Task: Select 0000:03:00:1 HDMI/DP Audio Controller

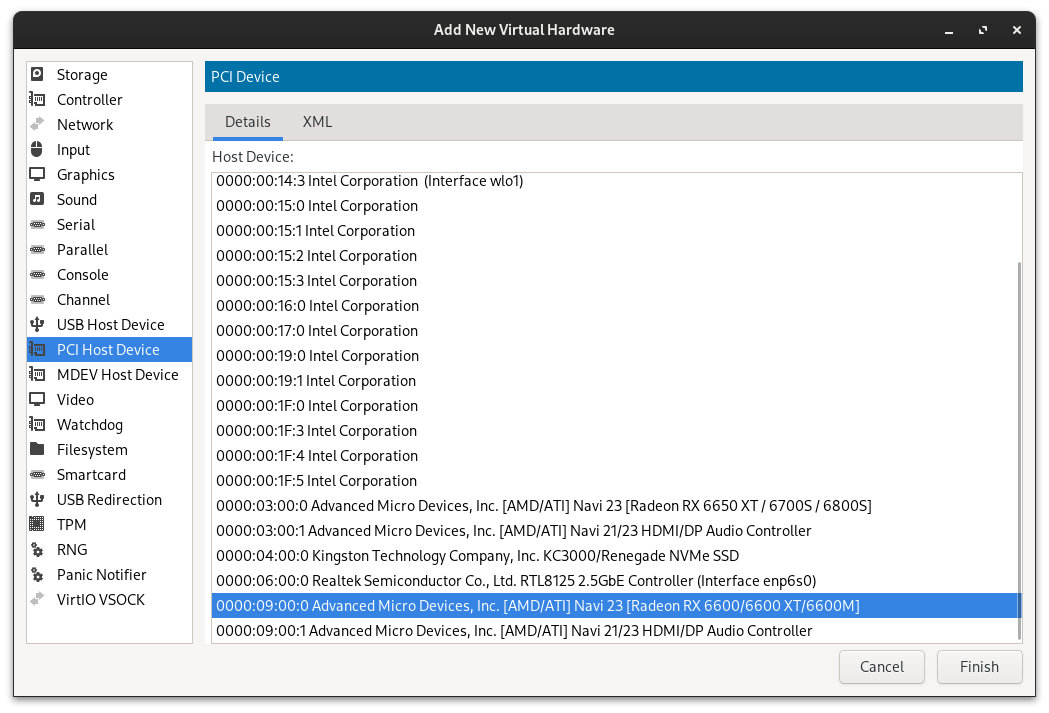Action: [x=615, y=531]
